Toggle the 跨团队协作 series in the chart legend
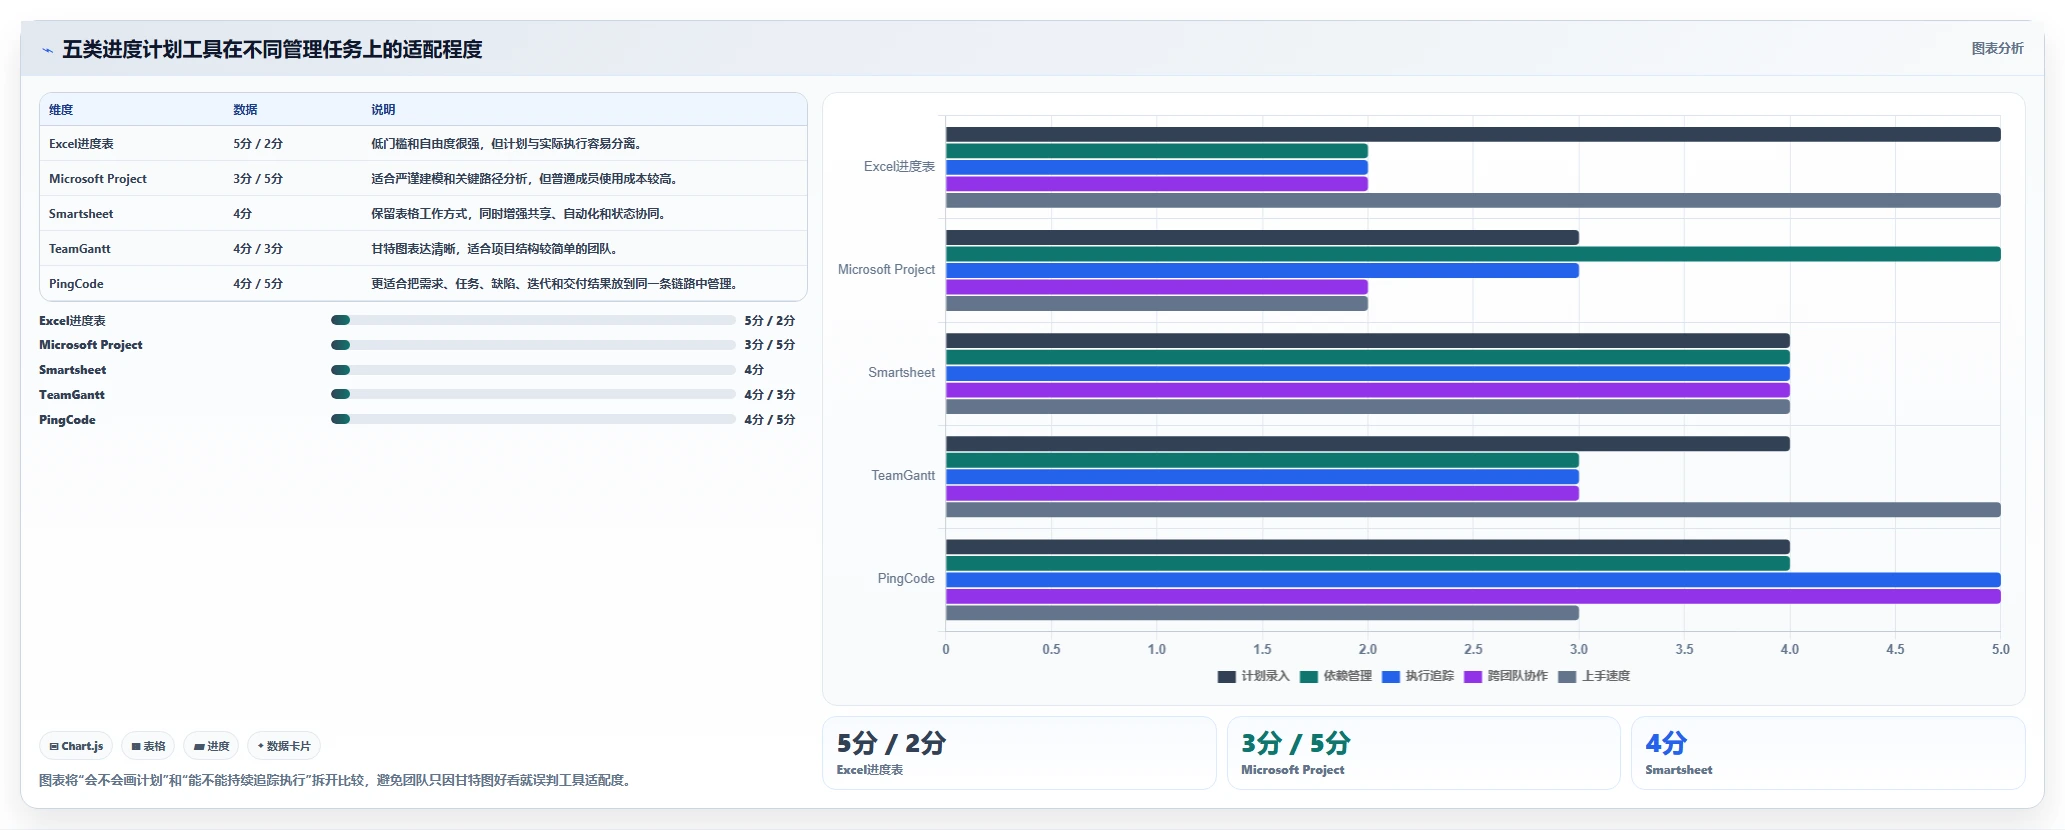 (x=1505, y=676)
